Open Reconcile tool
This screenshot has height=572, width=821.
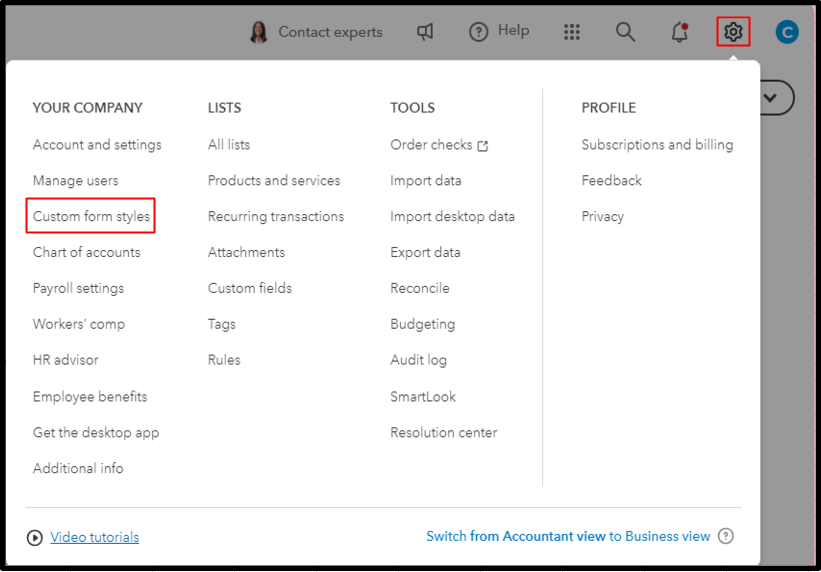pos(420,288)
